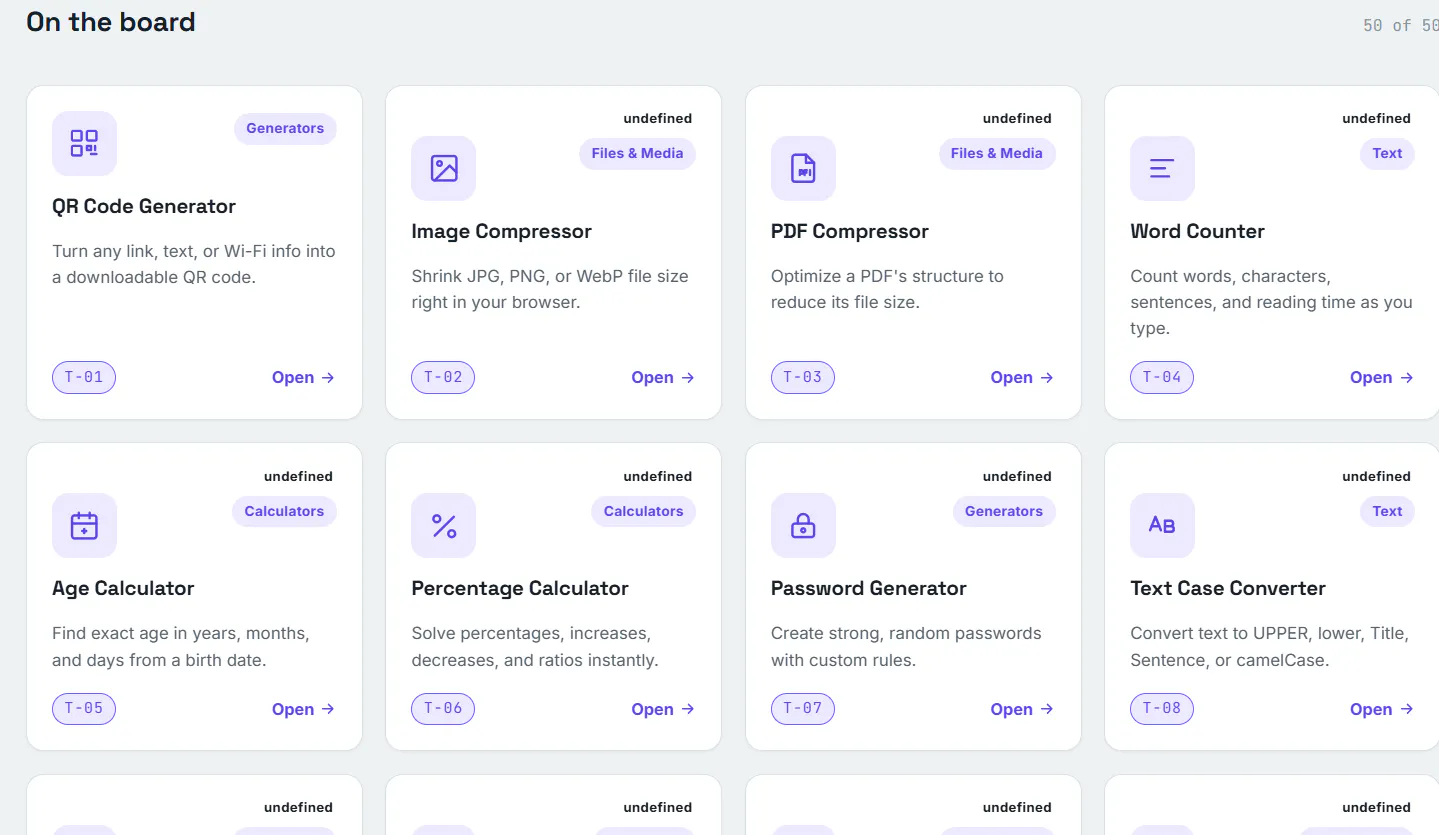
Task: Click 'Count words, characters' description
Action: pyautogui.click(x=1271, y=302)
